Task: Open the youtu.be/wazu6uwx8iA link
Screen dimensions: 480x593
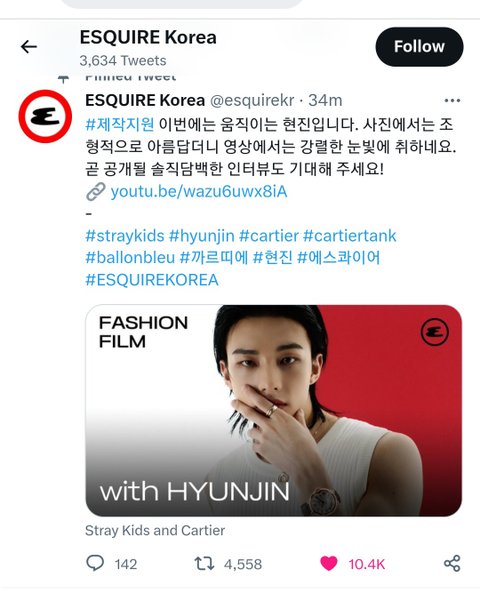Action: (x=199, y=191)
